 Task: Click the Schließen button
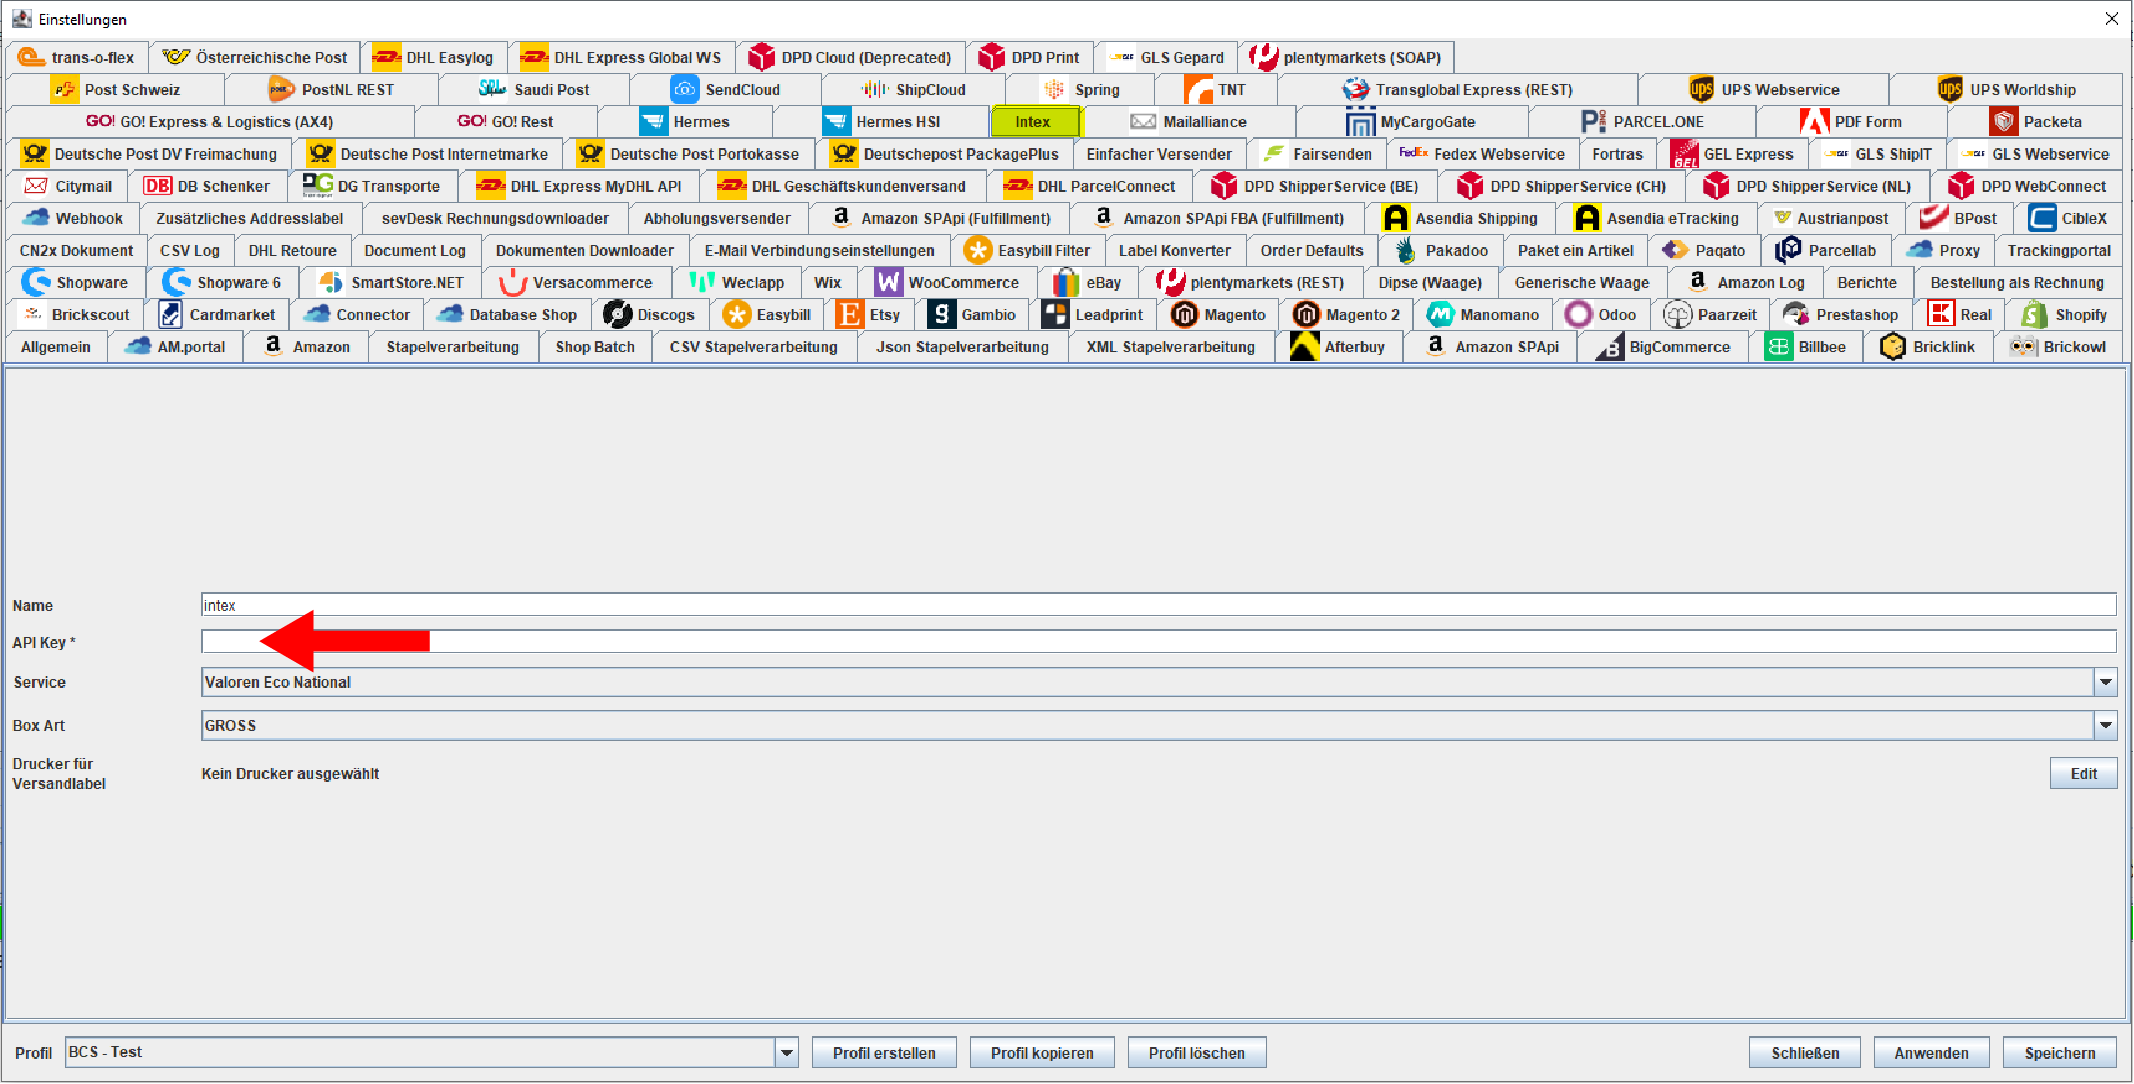click(x=1805, y=1052)
